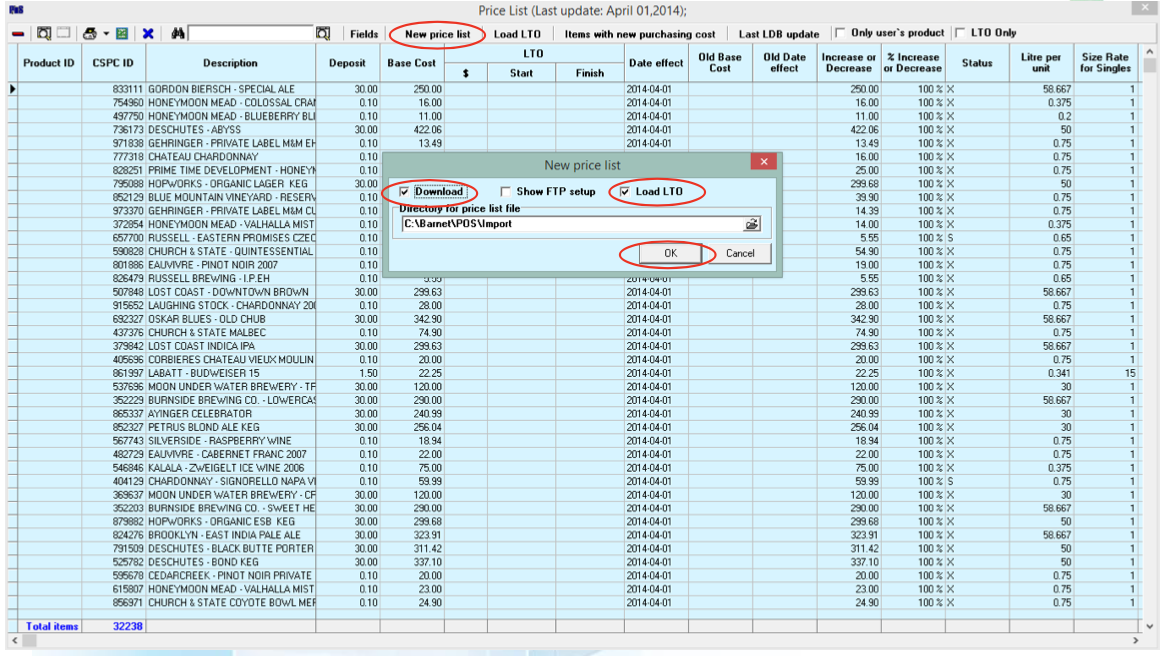
Task: Click vertical scrollbar up arrow
Action: [1150, 52]
